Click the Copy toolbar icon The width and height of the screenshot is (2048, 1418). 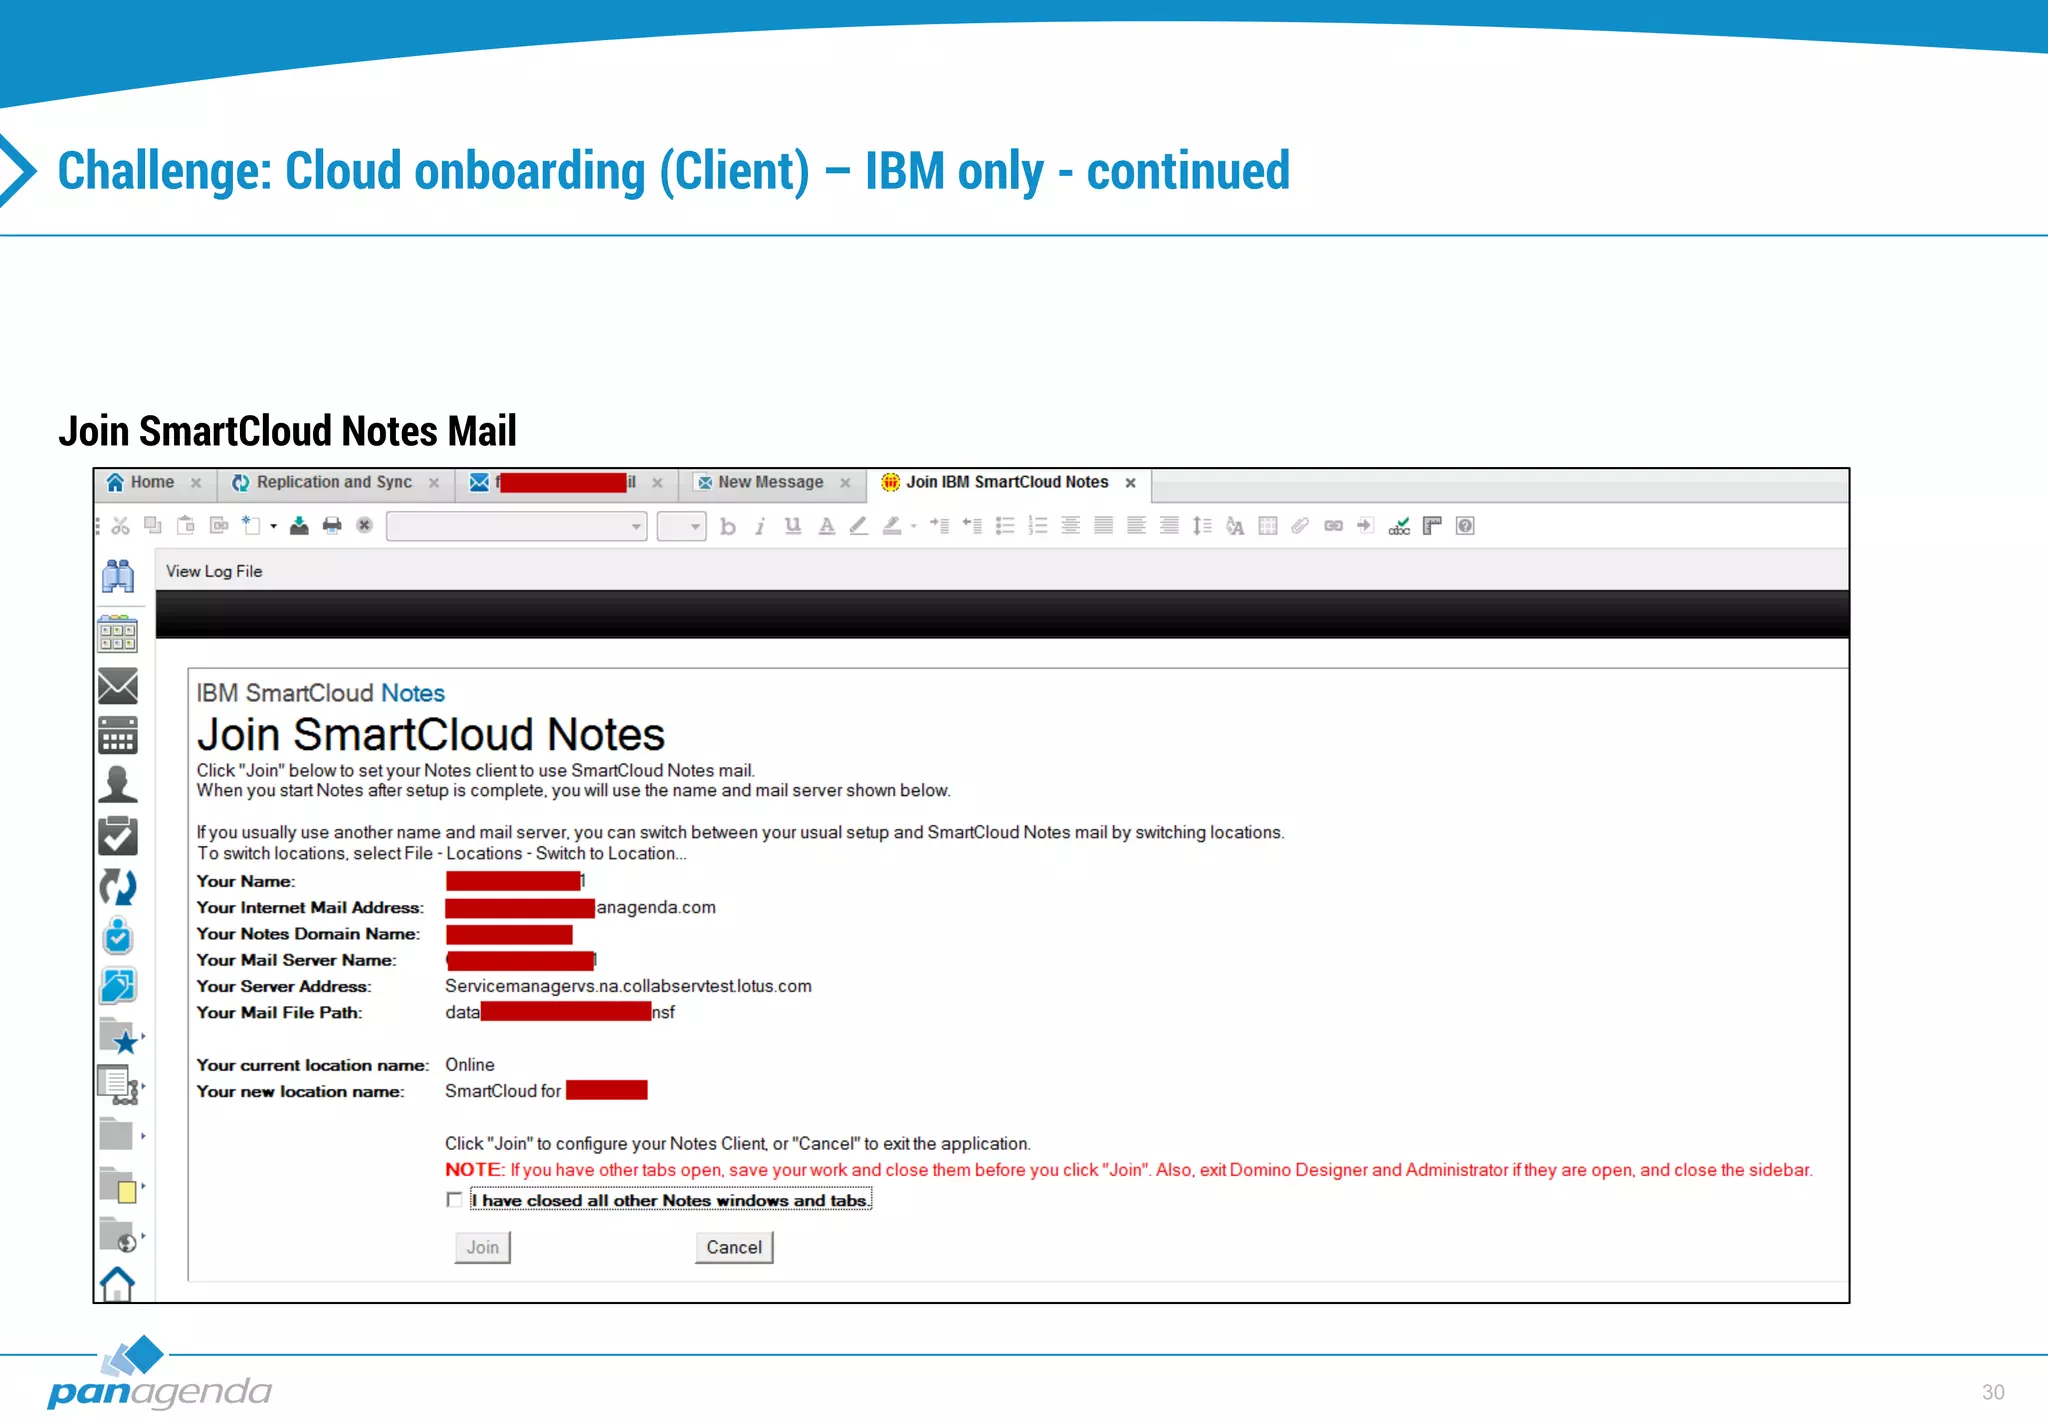(153, 526)
